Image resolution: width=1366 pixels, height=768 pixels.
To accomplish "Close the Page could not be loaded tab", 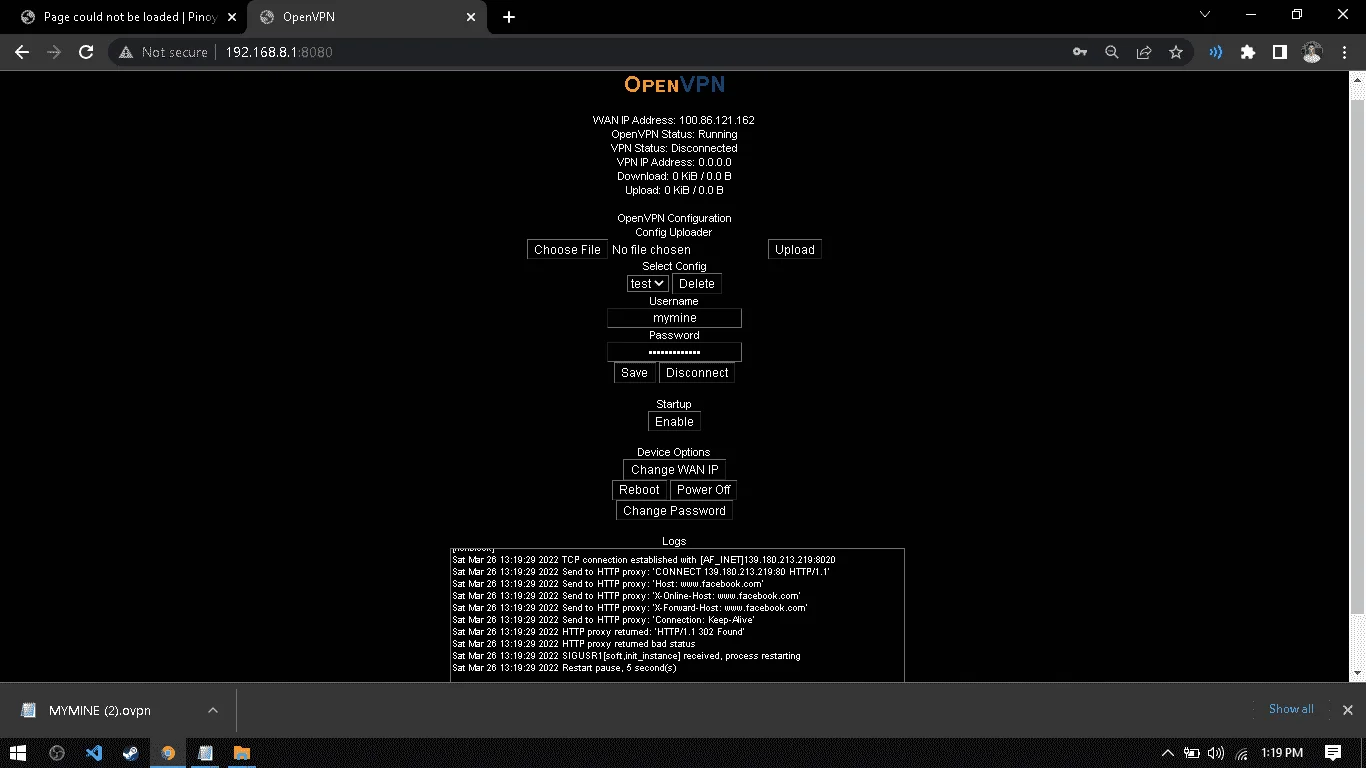I will (231, 17).
